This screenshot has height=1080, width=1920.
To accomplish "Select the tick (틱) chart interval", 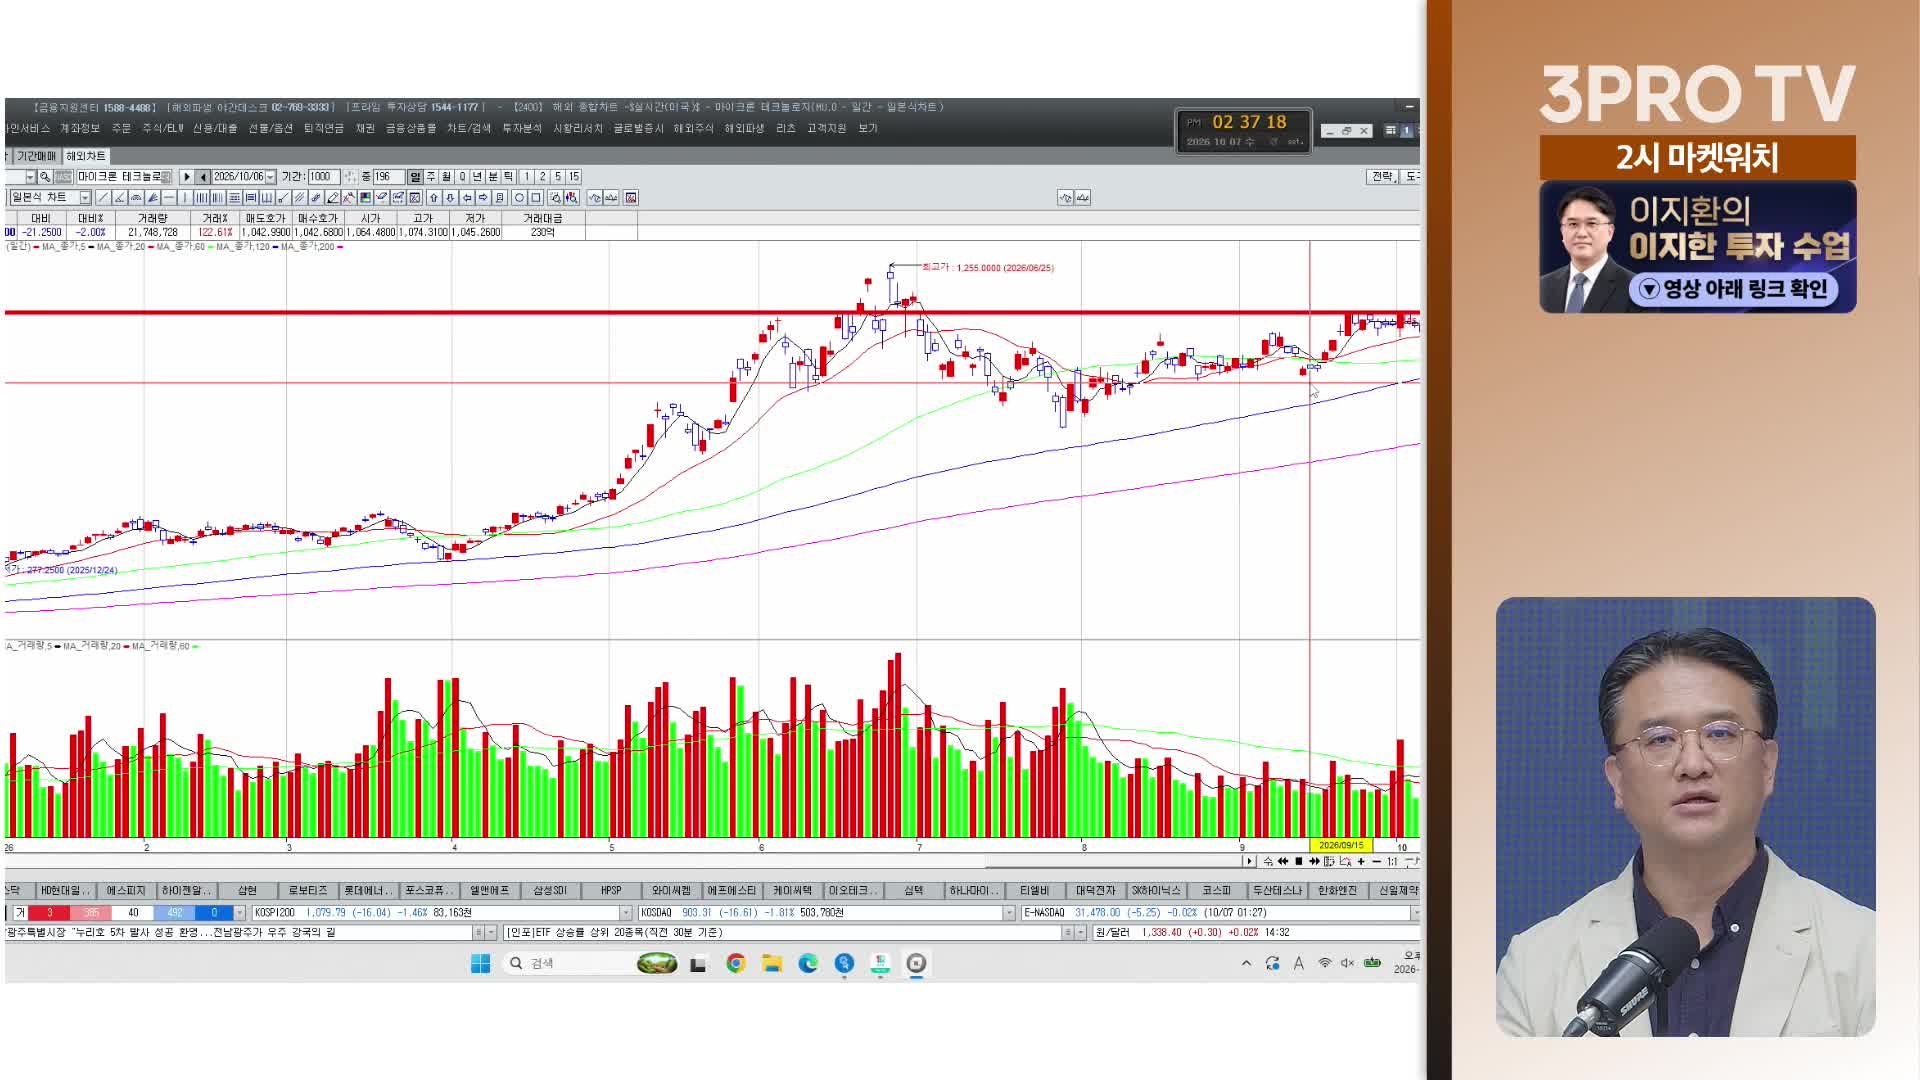I will pyautogui.click(x=508, y=177).
